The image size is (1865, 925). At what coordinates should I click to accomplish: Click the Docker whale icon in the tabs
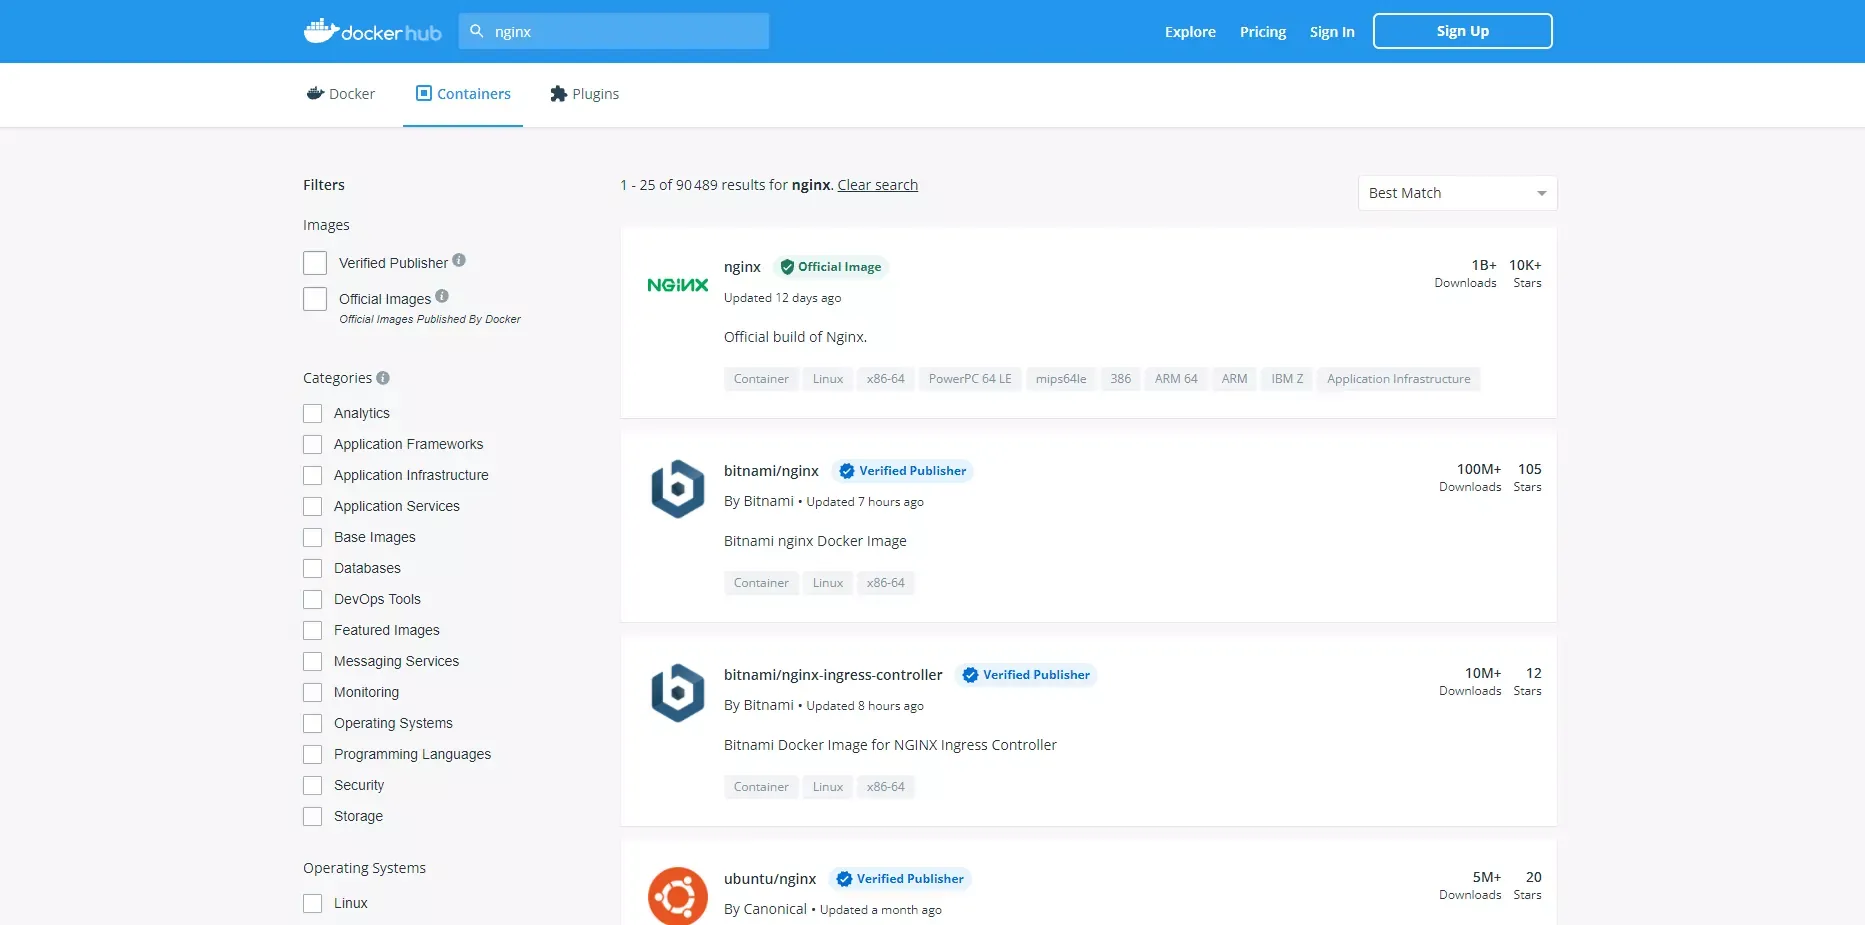pos(316,92)
